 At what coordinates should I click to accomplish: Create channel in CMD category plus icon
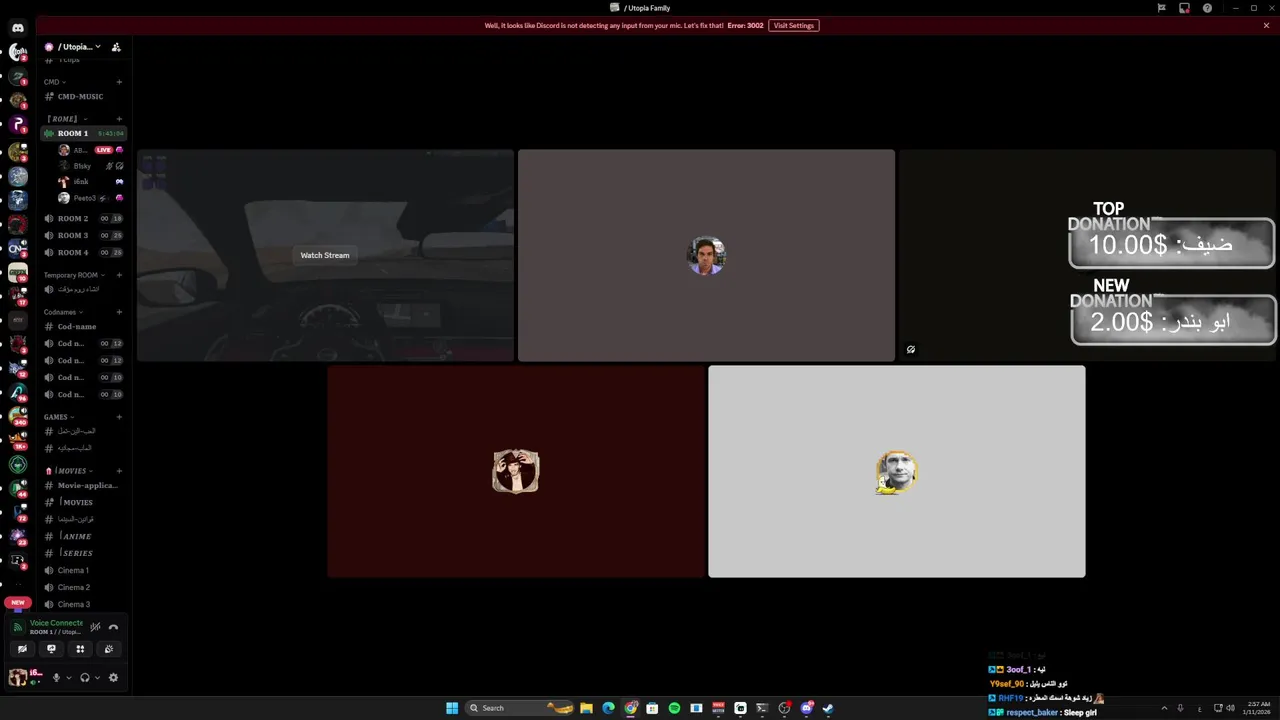pos(119,82)
